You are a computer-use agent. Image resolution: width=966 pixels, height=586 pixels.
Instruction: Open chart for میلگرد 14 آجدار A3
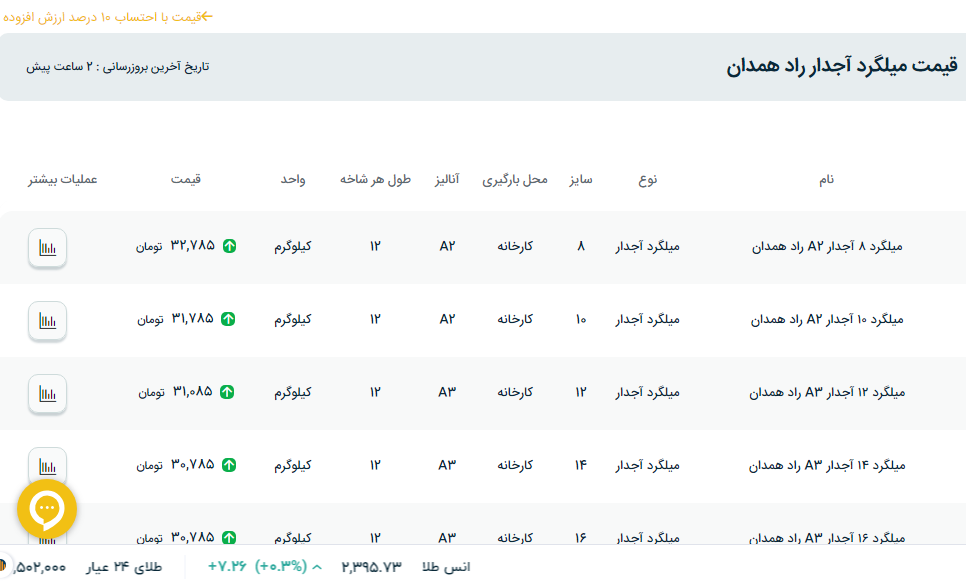pos(47,465)
